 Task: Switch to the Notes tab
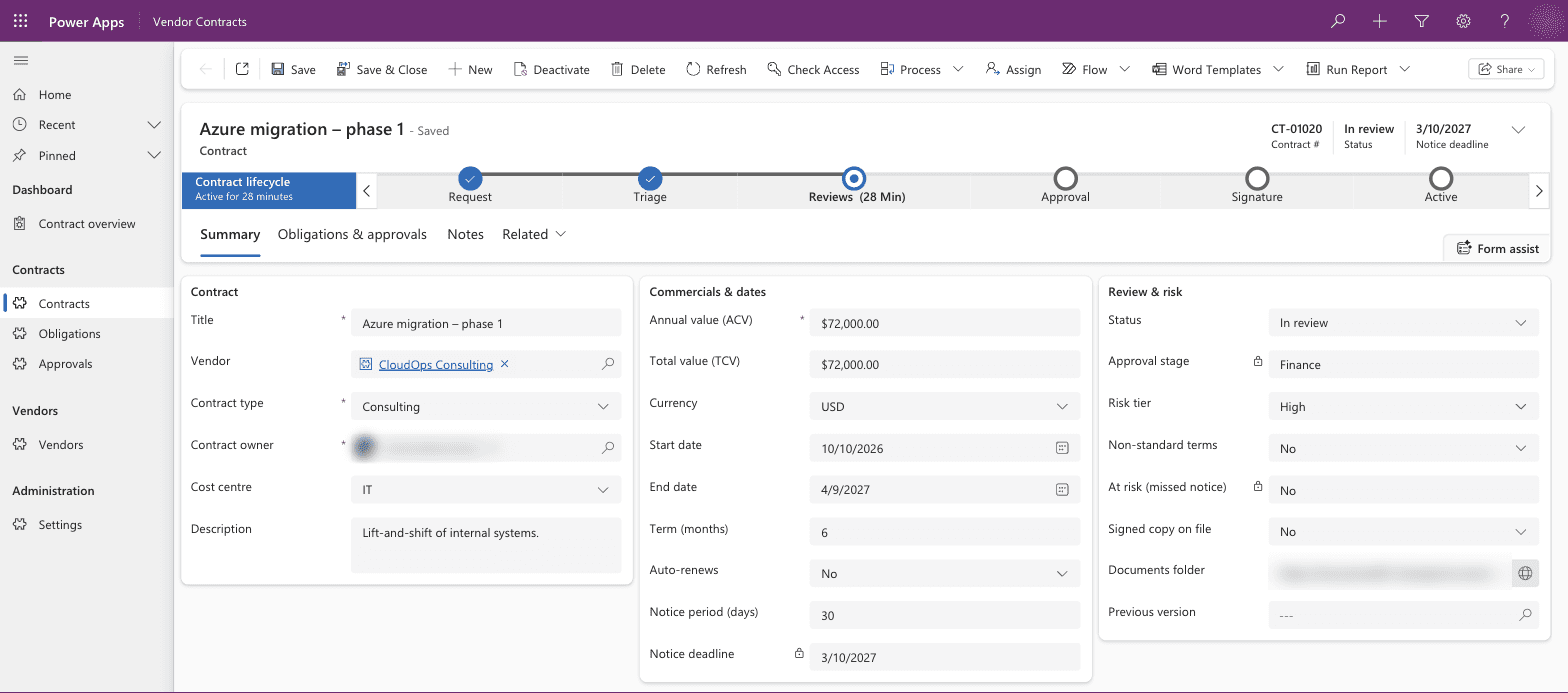465,235
